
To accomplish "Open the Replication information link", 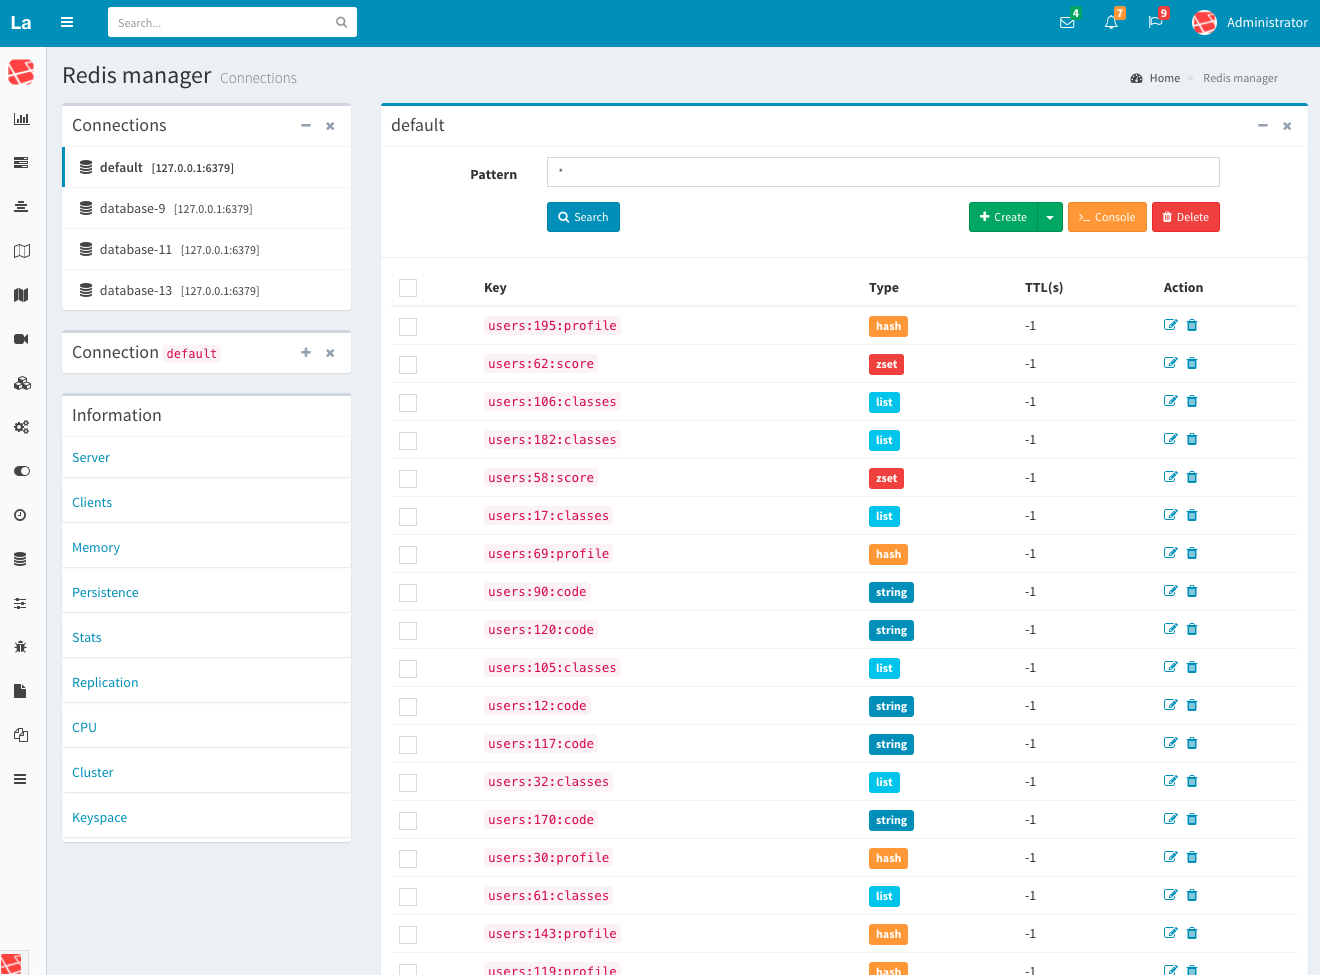I will pos(105,682).
